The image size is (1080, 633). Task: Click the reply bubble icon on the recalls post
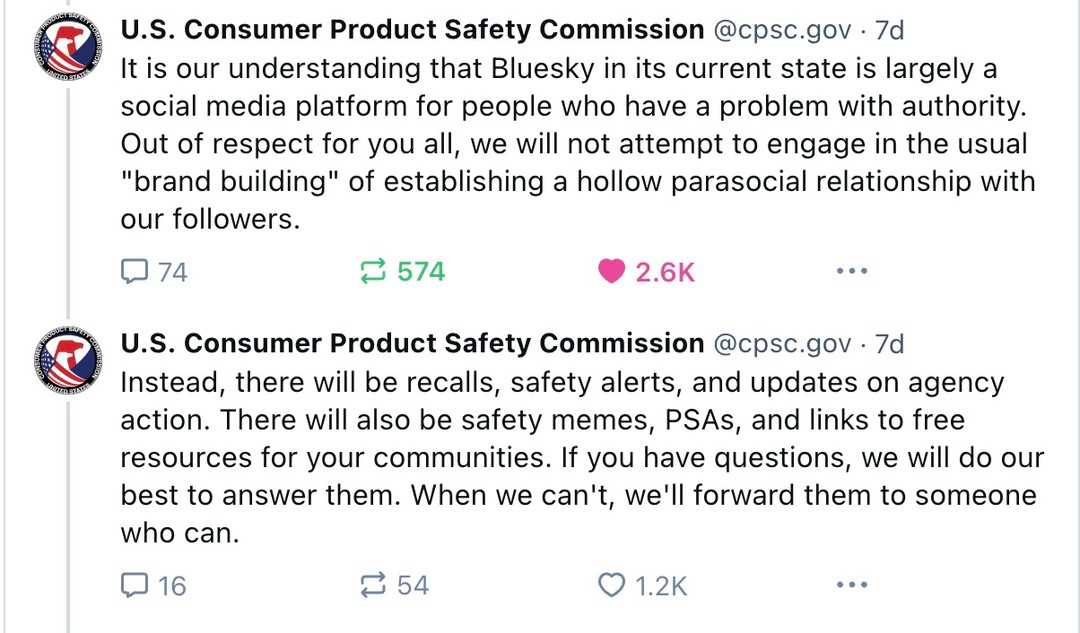click(134, 585)
